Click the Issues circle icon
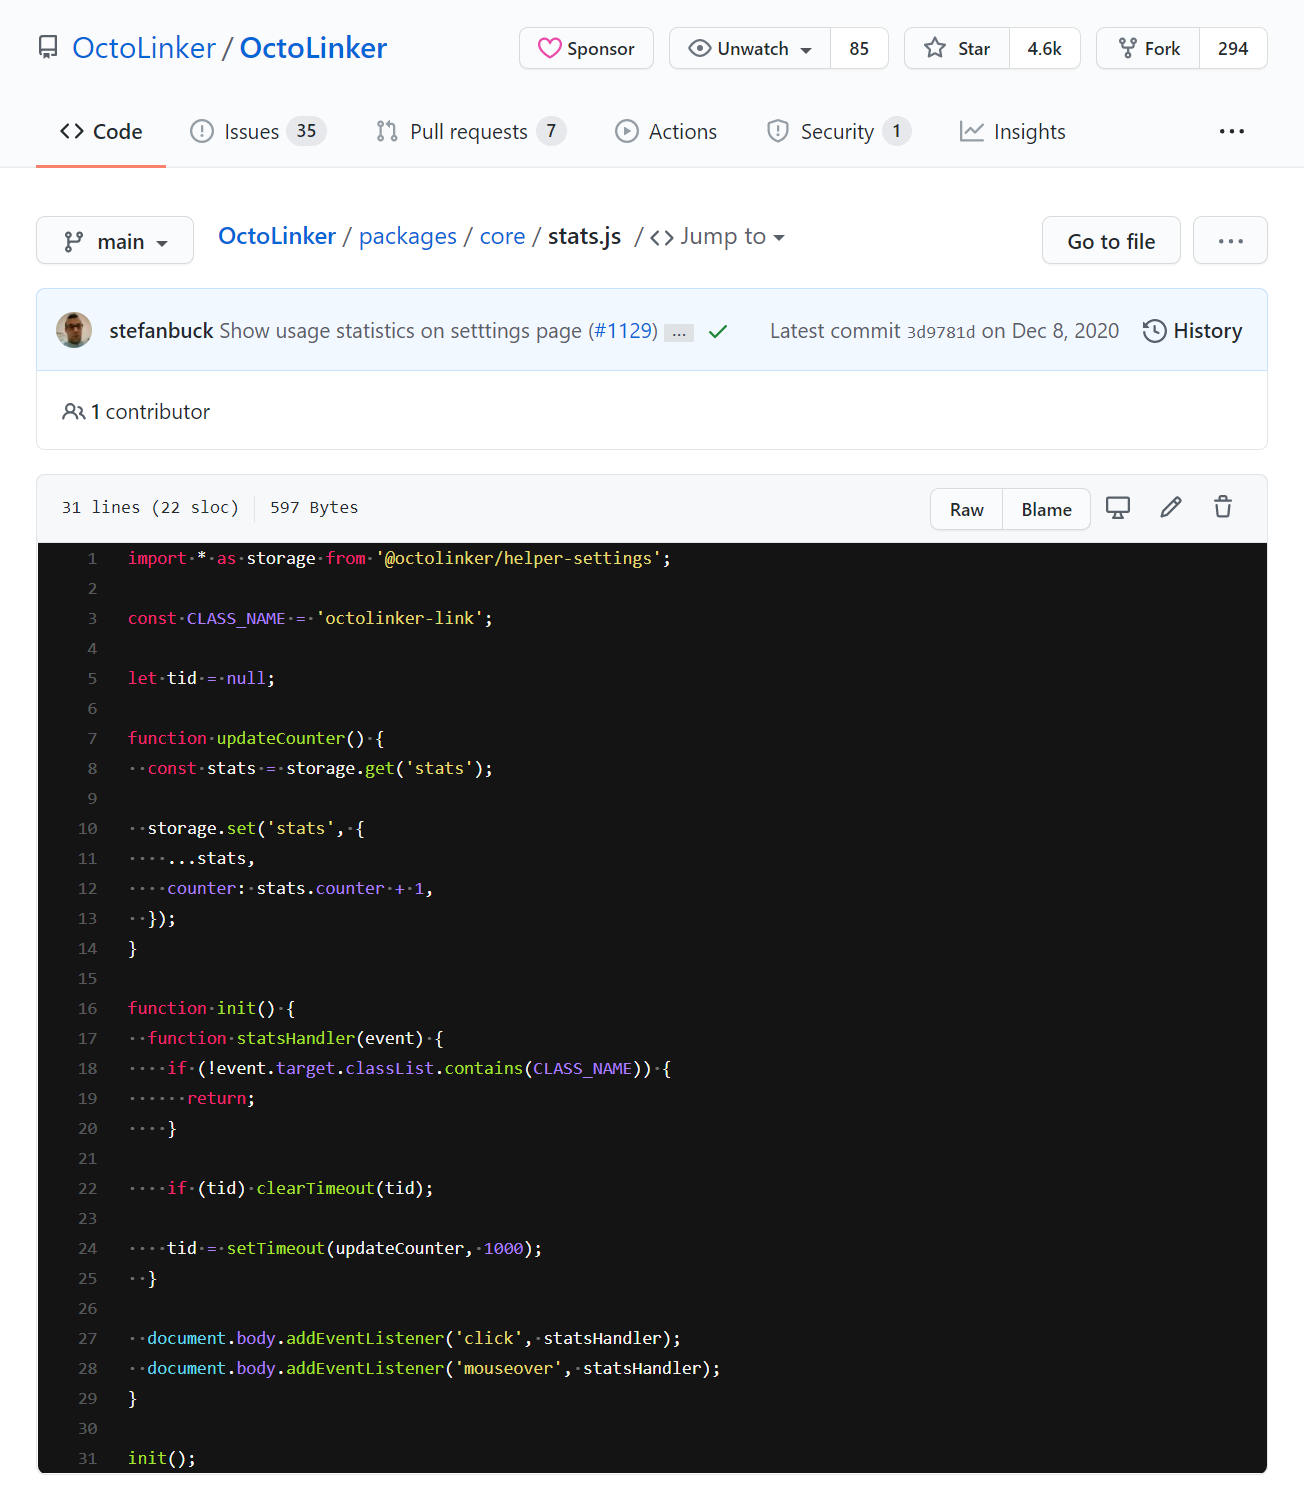Image resolution: width=1304 pixels, height=1505 pixels. [202, 131]
